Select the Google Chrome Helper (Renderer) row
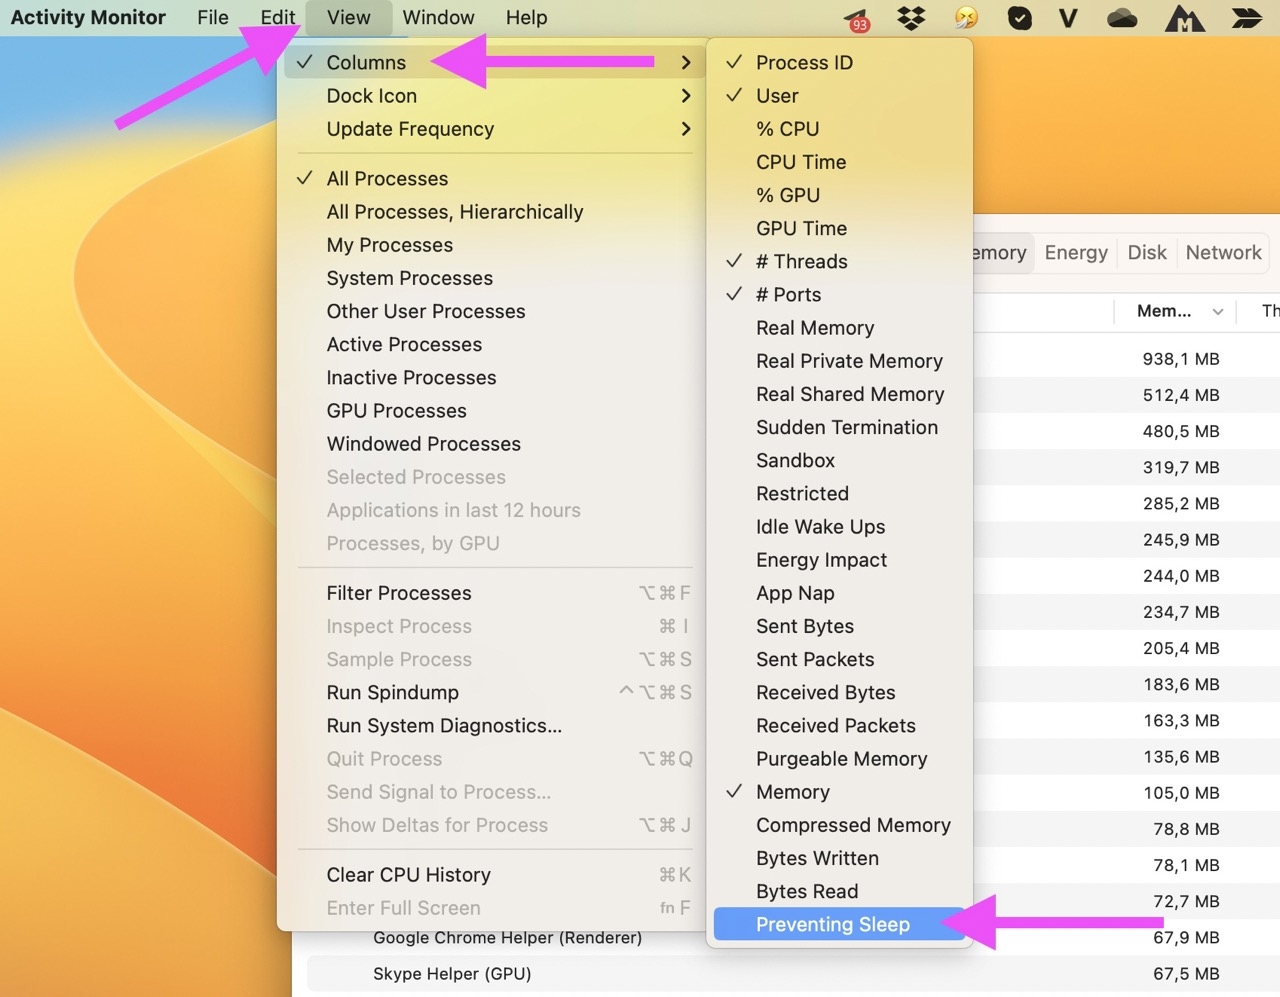 [793, 937]
